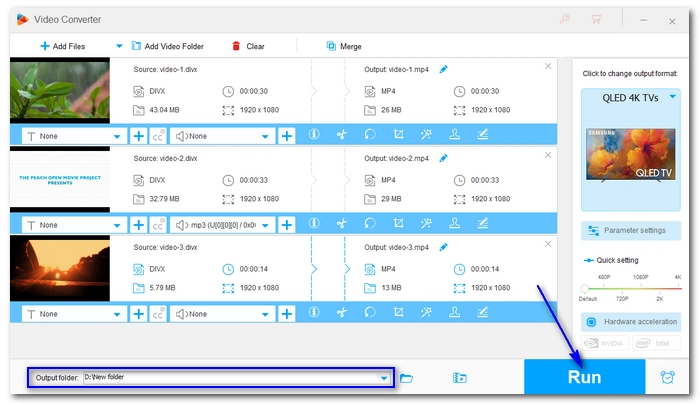Adjust the Quick setting resolution slider
This screenshot has height=405, width=700.
[585, 288]
